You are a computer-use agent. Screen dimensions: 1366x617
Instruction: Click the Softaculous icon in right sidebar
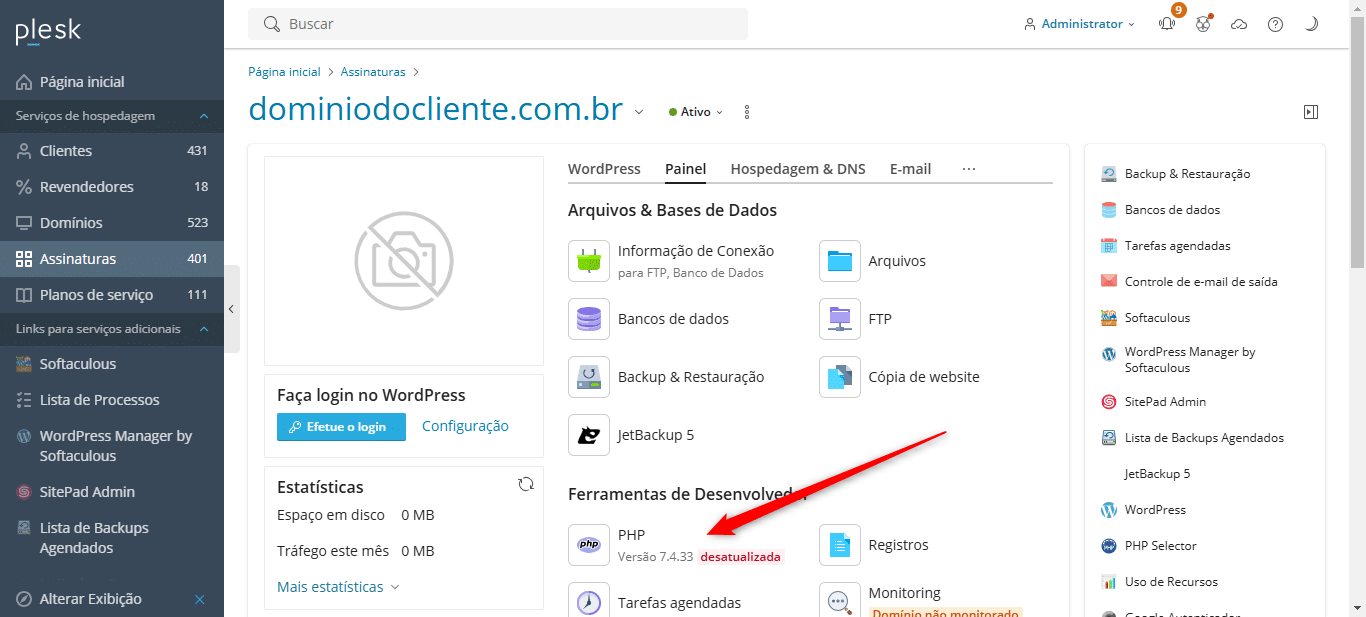point(1109,318)
